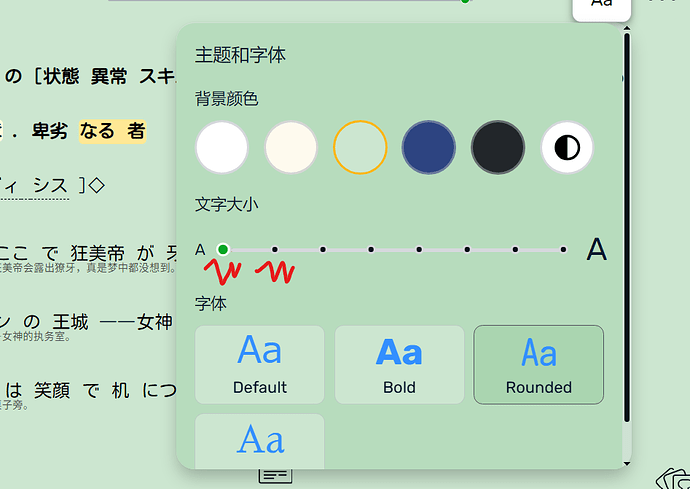
Task: Set text size to the second slider stop
Action: pyautogui.click(x=275, y=249)
